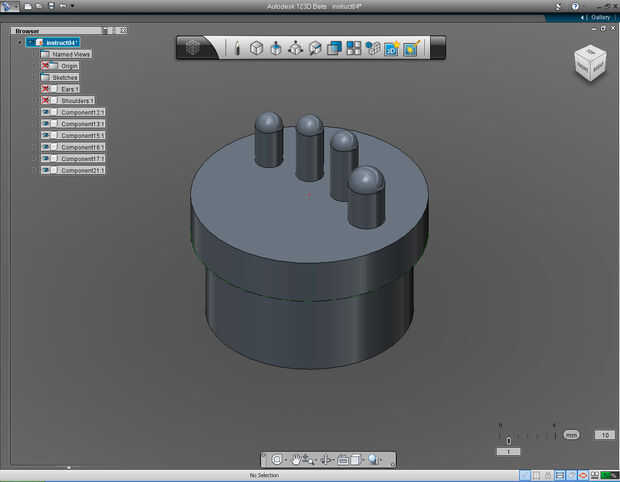Open the dropdown arrow after the Orbit tool
Image resolution: width=620 pixels, height=482 pixels.
coord(285,460)
